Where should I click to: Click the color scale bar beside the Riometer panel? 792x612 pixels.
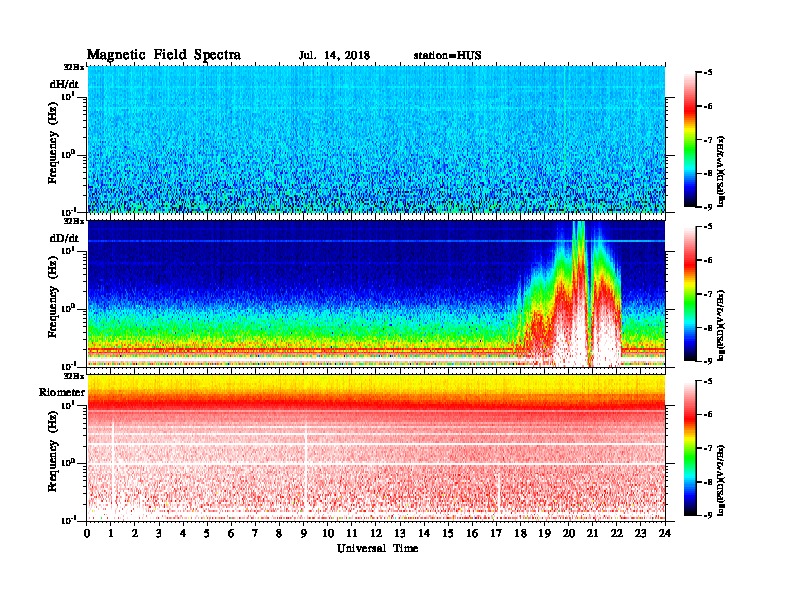(x=689, y=448)
